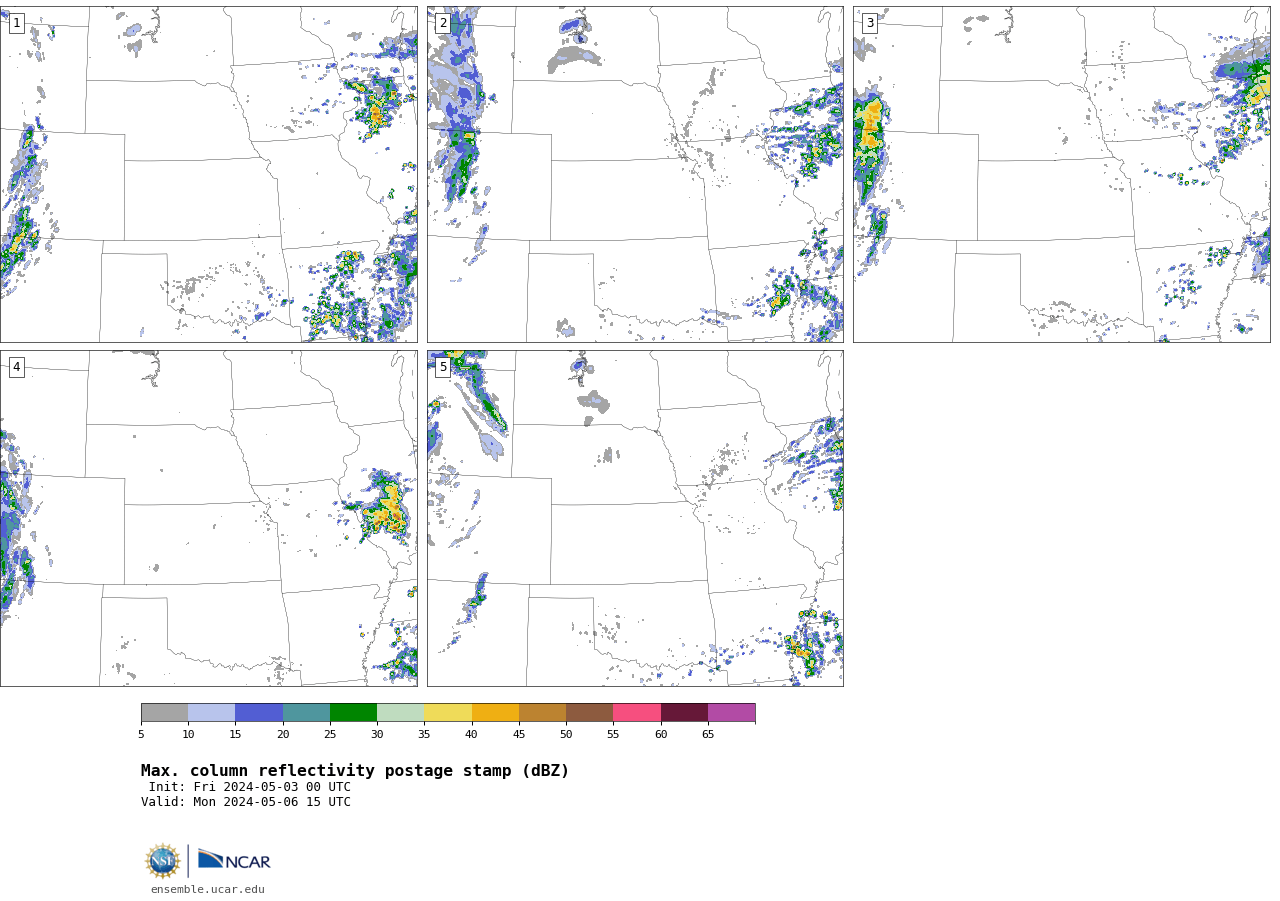Click the gray 5-10 dBZ color swatch
Viewport: 1280px width, 901px height.
click(164, 712)
